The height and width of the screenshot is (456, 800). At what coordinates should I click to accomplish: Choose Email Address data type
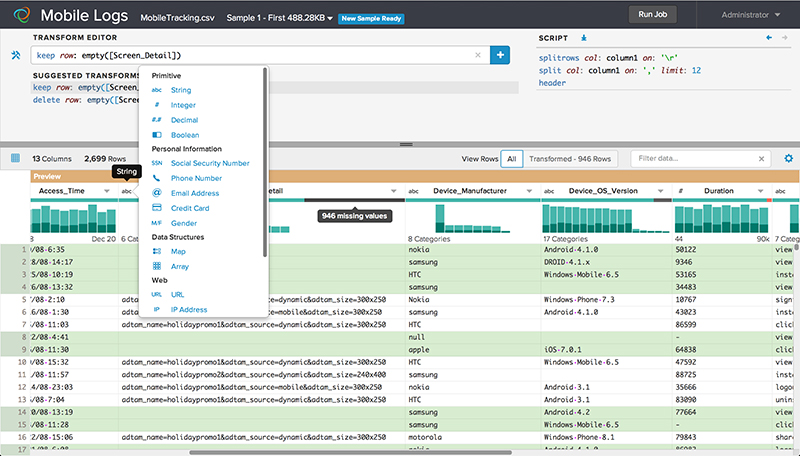(195, 193)
